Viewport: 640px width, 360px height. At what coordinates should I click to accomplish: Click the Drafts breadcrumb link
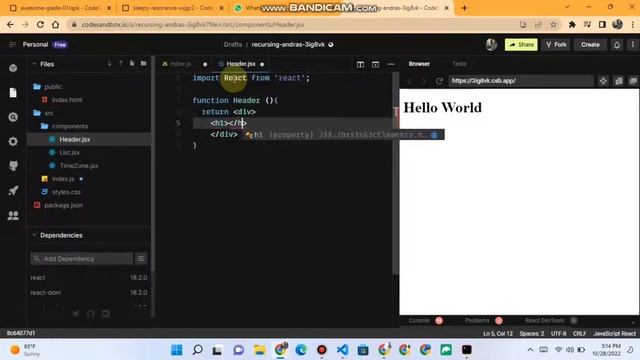(x=233, y=44)
